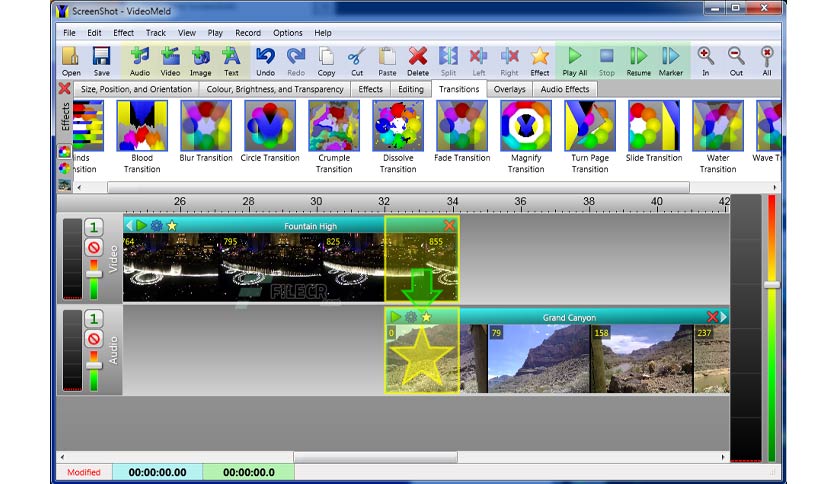Viewport: 836px width, 484px height.
Task: Save the project with Save icon
Action: click(x=101, y=61)
